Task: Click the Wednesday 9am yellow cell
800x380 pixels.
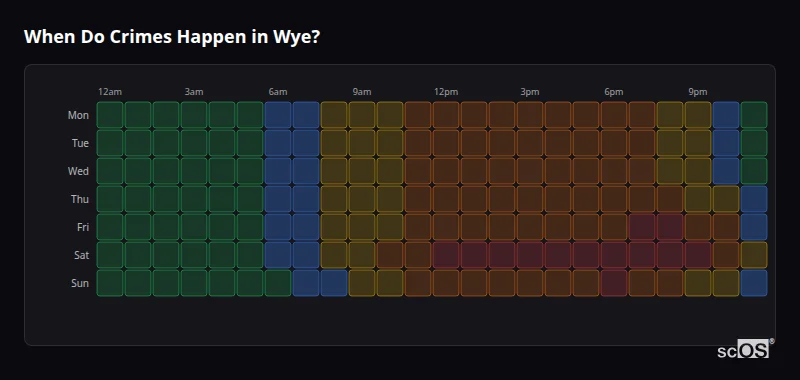Action: [362, 171]
